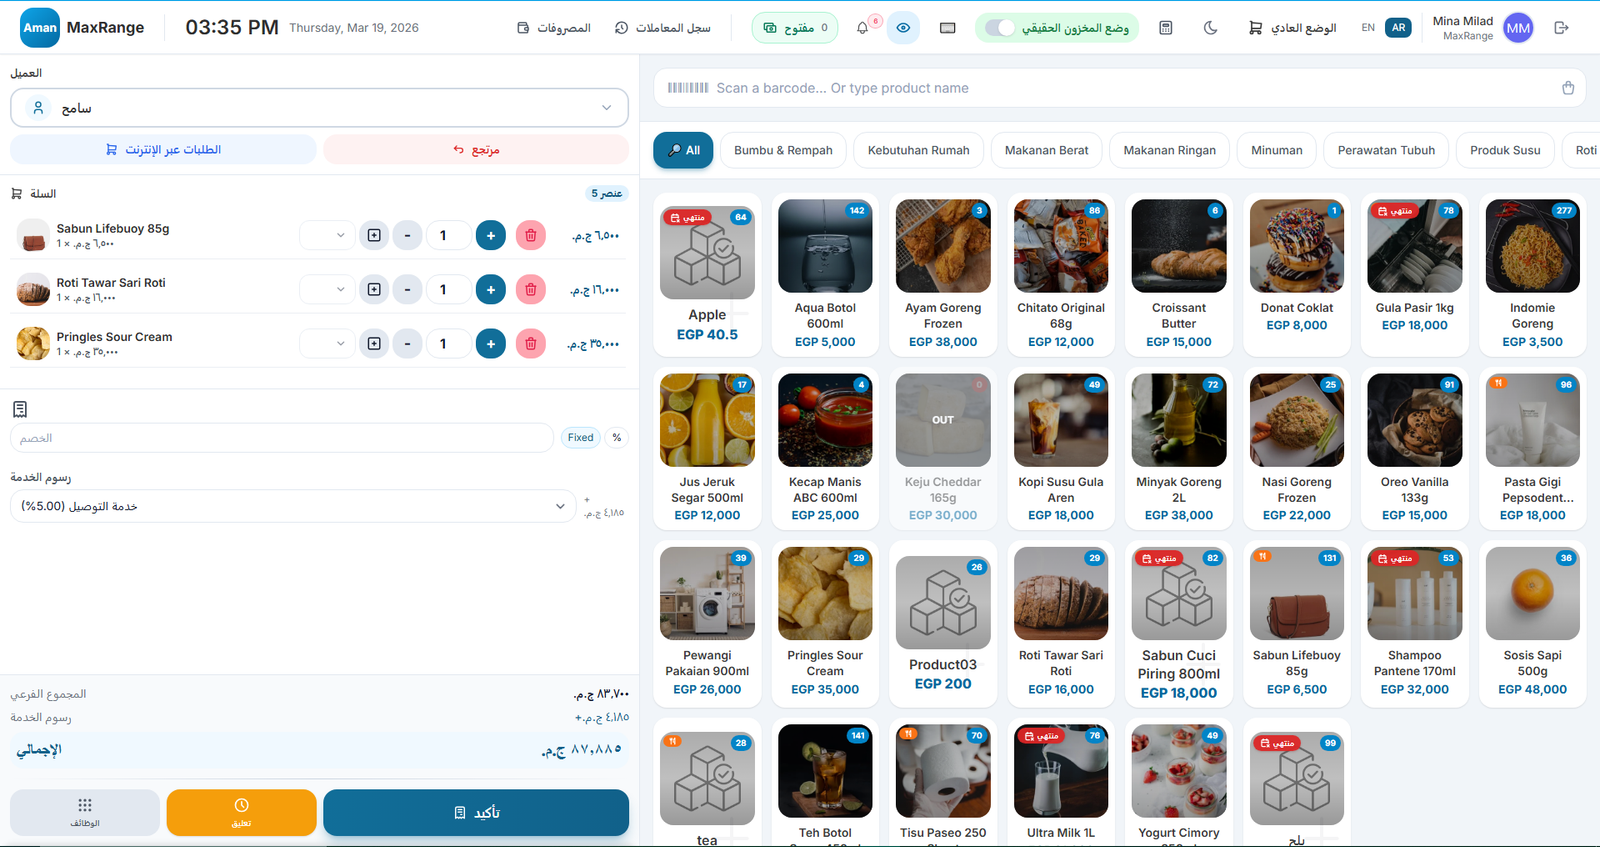Viewport: 1600px width, 847px height.
Task: Decrease Sabun Lifebuoy 85g quantity
Action: (407, 236)
